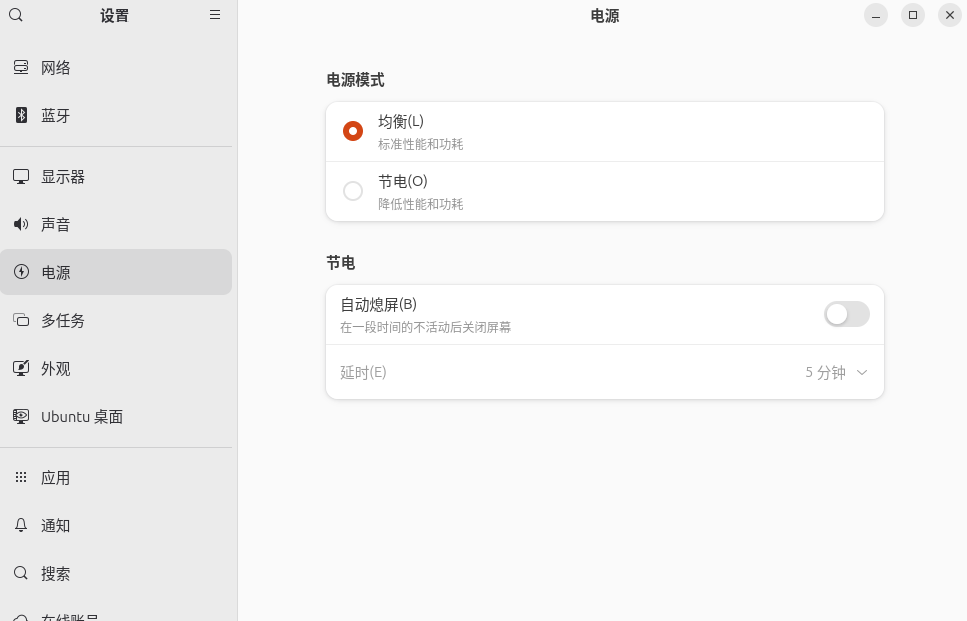Go to 应用 settings page
Screen dimensions: 967x621
coord(116,478)
